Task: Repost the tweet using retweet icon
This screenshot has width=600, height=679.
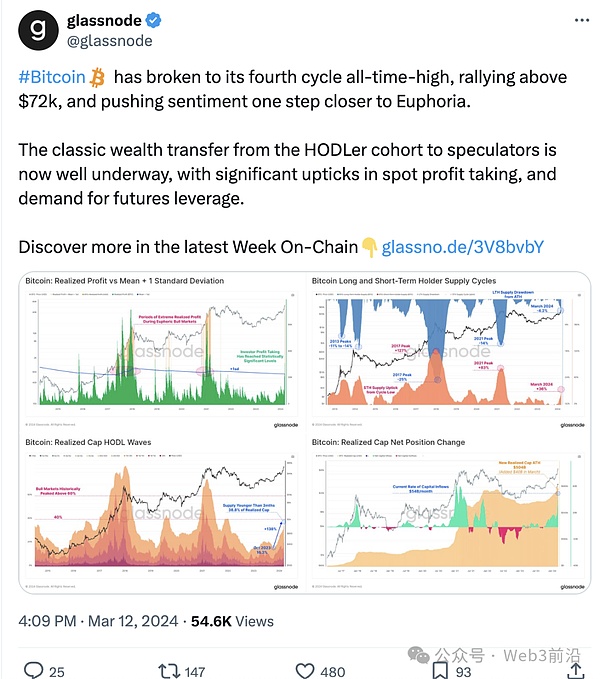Action: pos(170,671)
